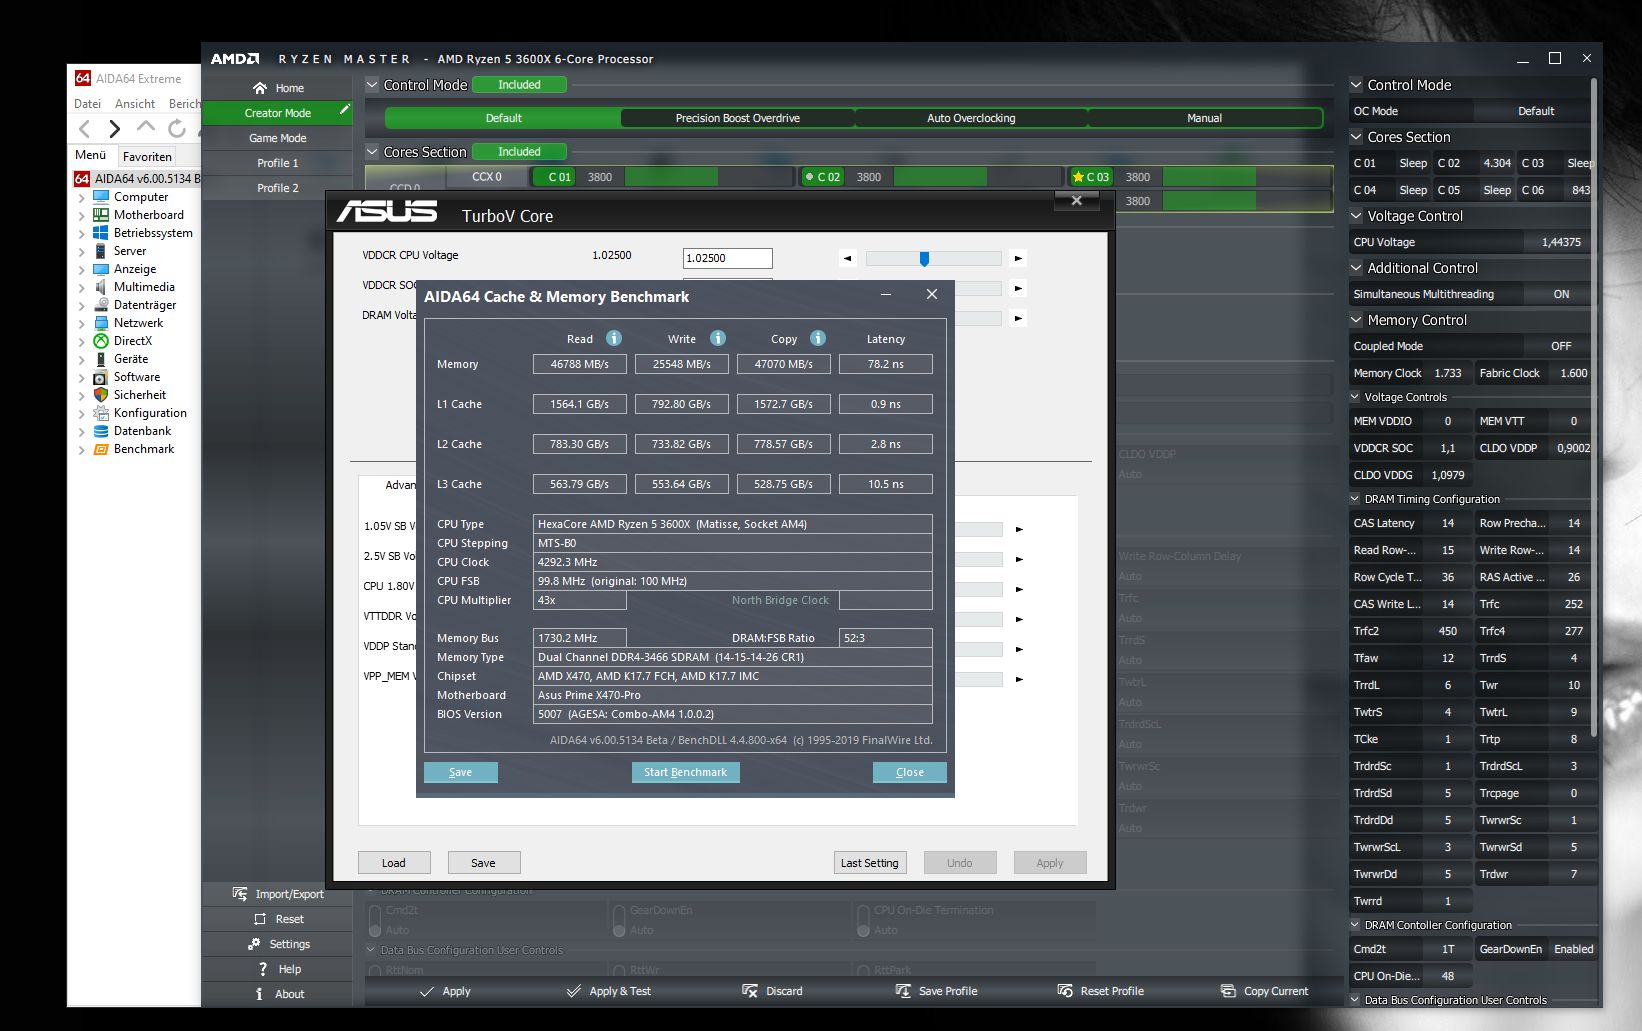Collapse Voltage Control in the right summary panel
1642x1031 pixels.
[1357, 216]
